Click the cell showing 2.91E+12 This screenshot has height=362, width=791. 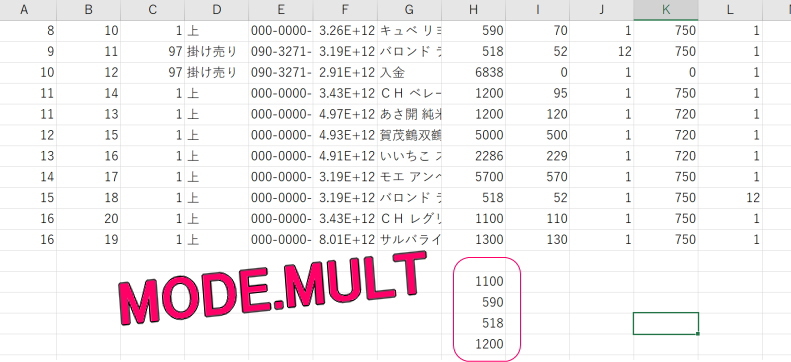pyautogui.click(x=345, y=73)
